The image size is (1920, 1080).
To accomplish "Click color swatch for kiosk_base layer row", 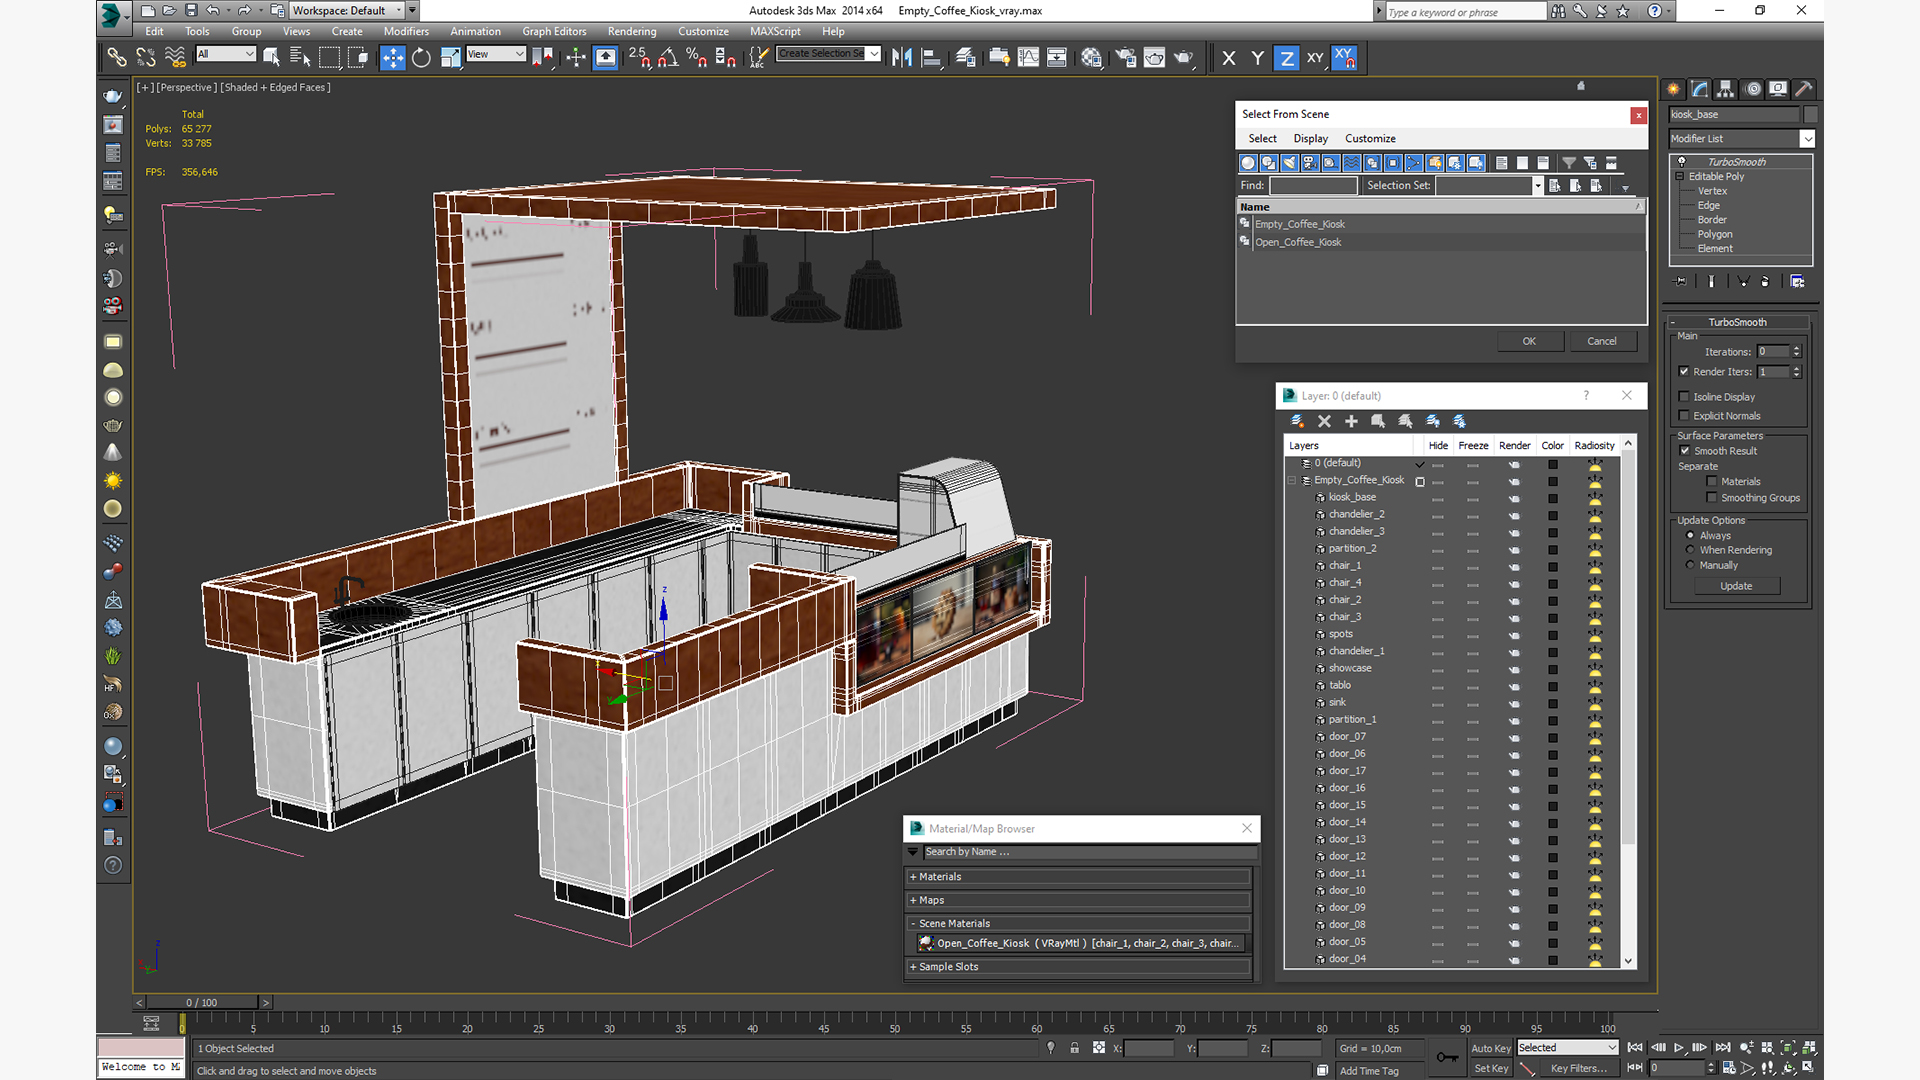I will (x=1553, y=498).
